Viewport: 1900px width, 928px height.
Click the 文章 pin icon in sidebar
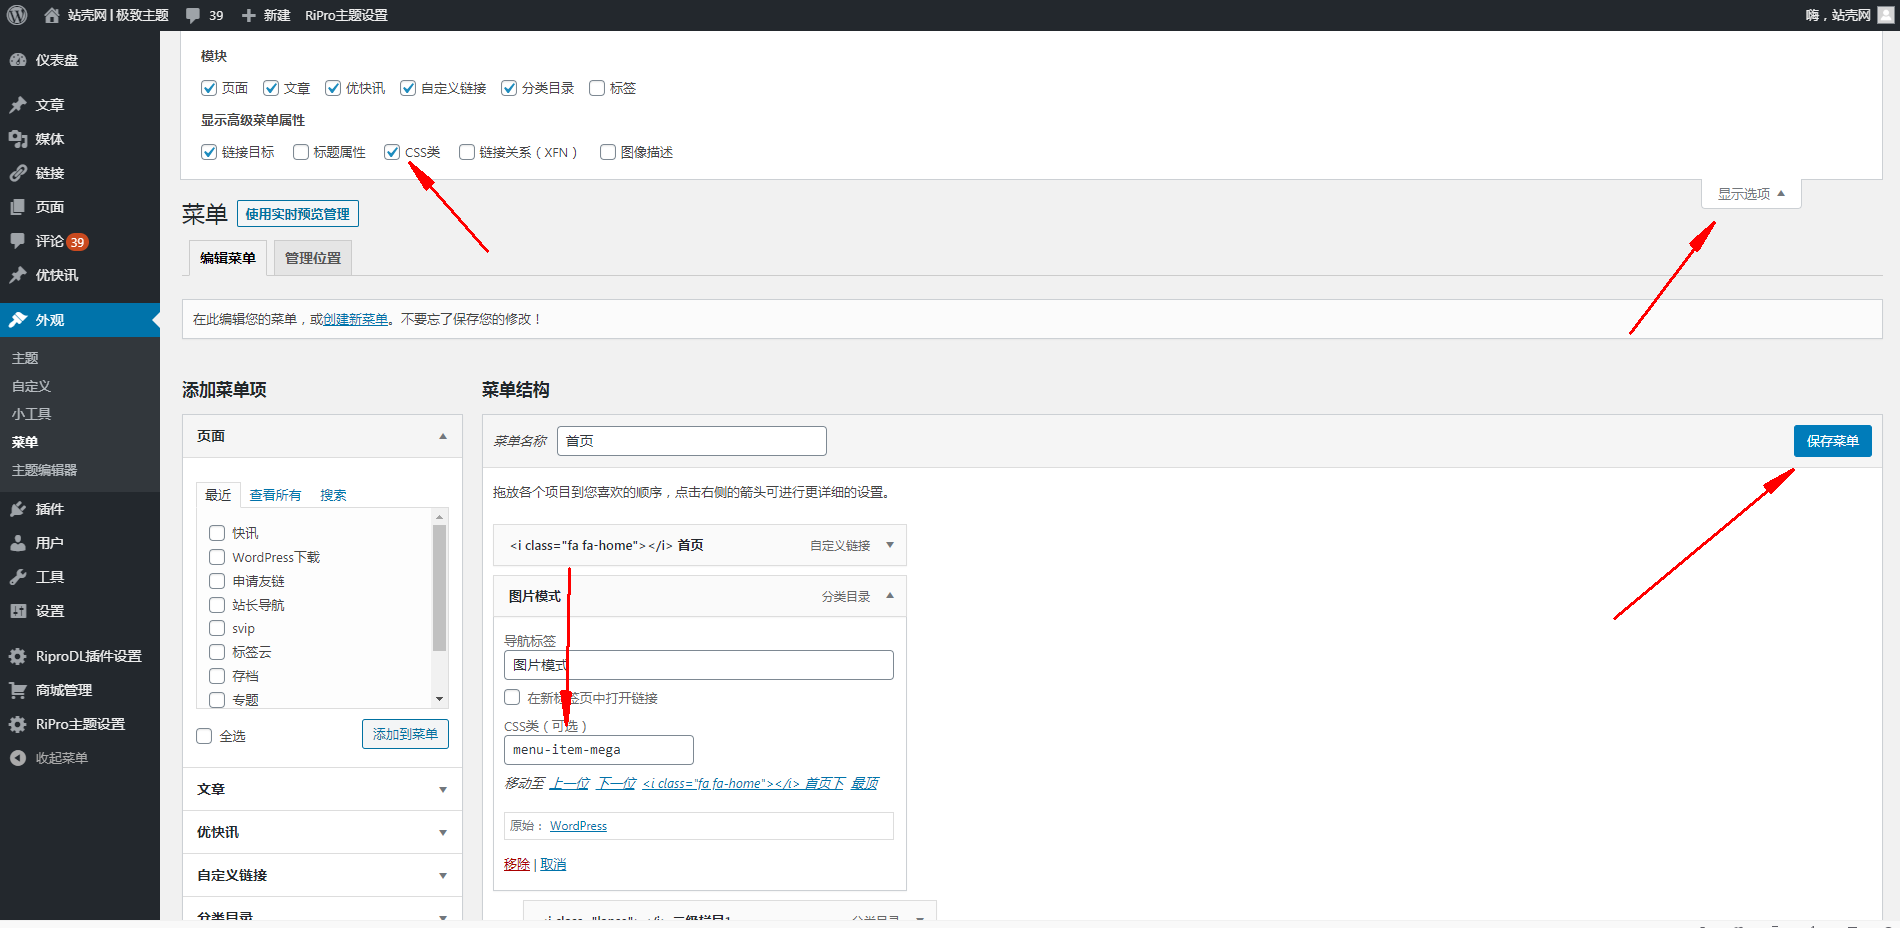(18, 105)
